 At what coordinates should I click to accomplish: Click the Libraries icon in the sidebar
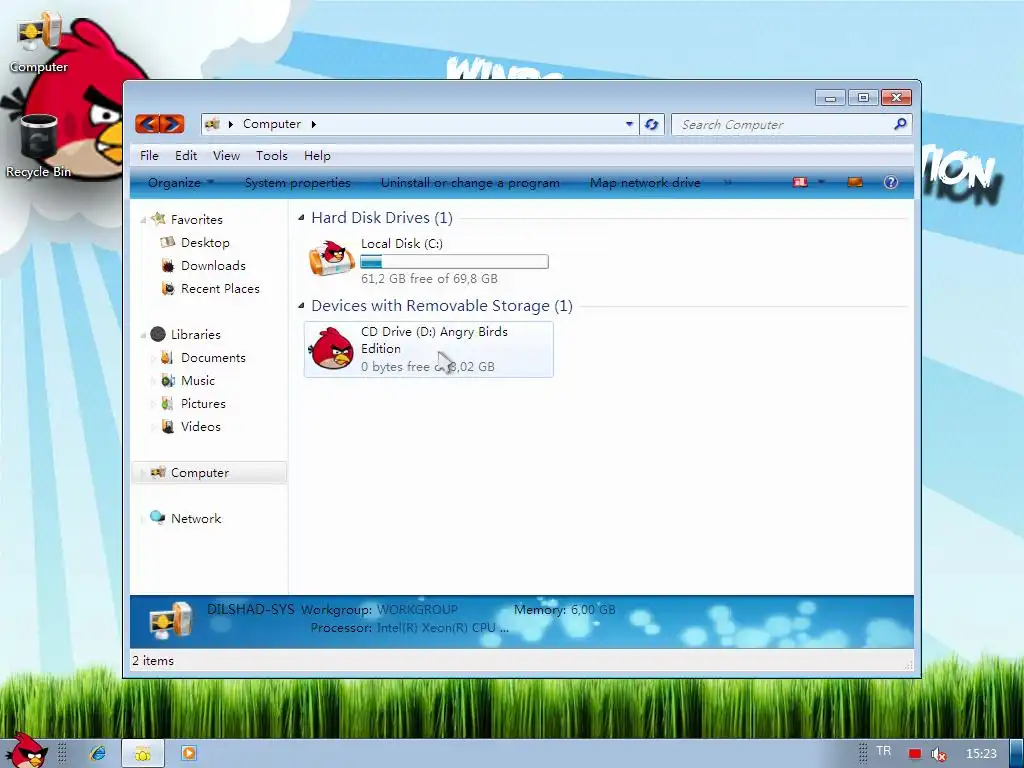pos(158,334)
